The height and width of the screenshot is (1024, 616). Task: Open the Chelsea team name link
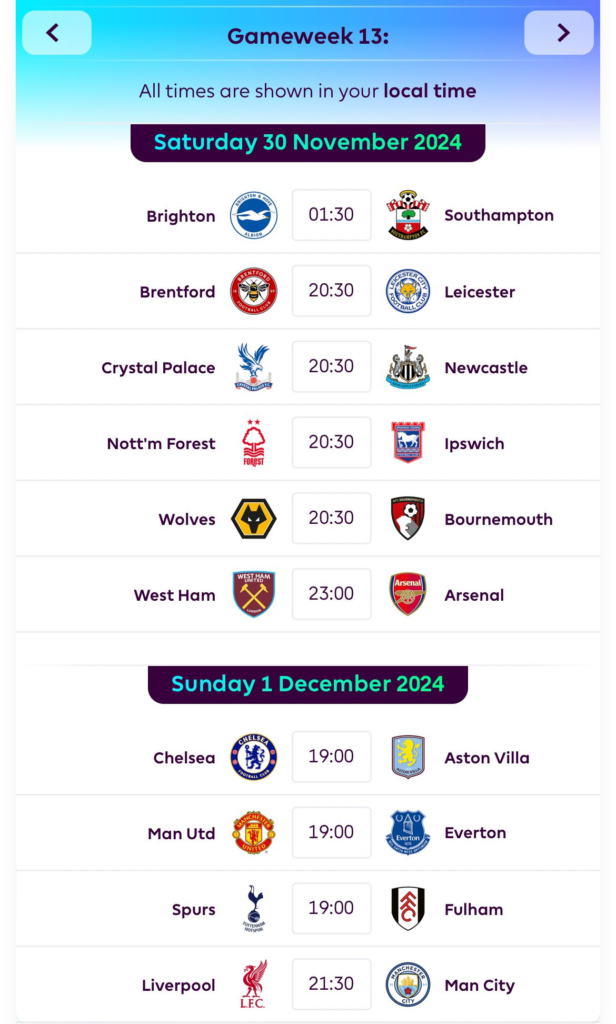pos(184,758)
